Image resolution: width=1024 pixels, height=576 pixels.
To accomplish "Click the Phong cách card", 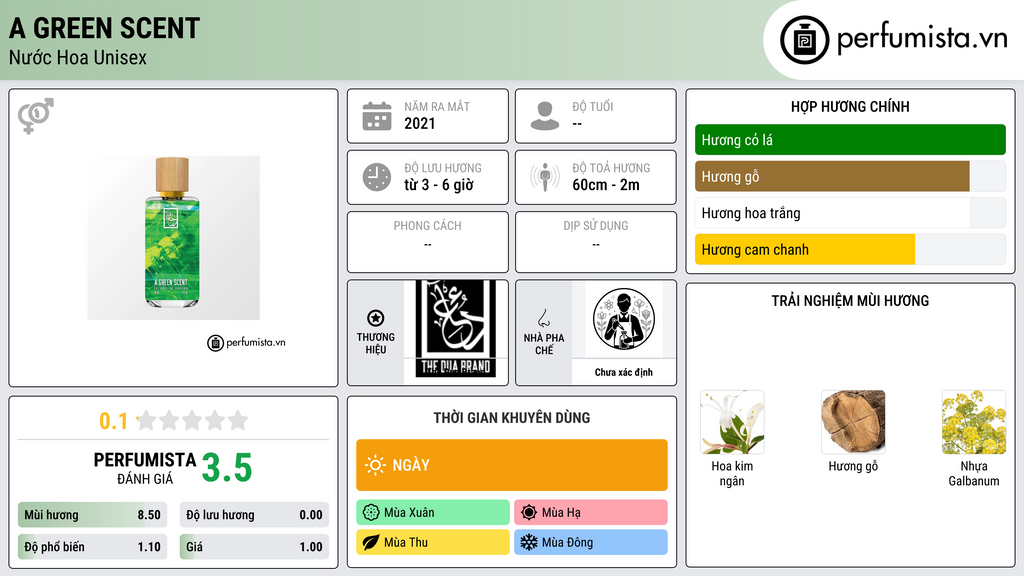I will click(x=428, y=242).
